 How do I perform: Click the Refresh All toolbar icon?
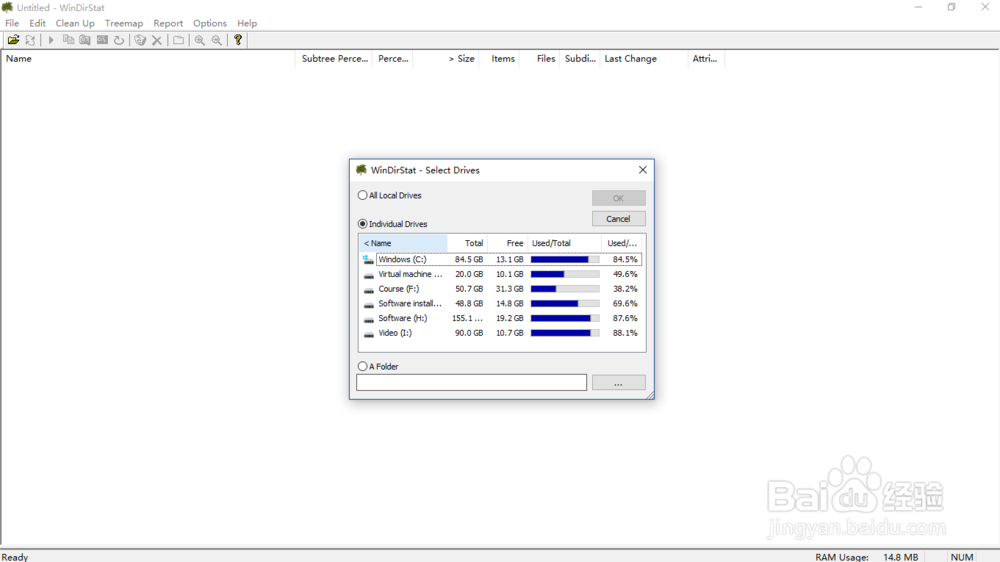(x=30, y=40)
